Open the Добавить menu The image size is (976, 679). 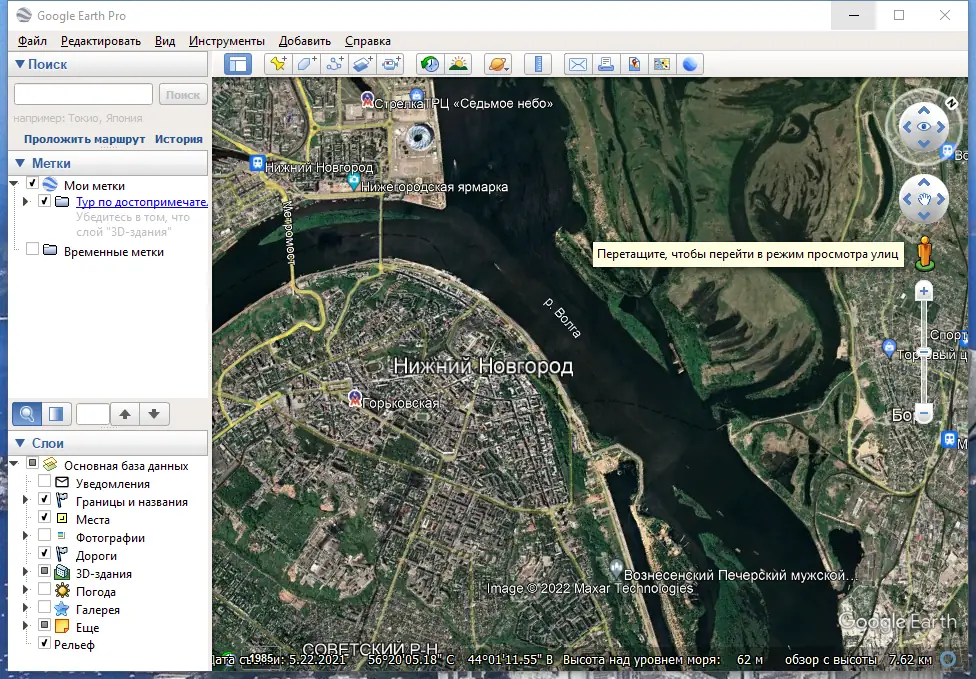[305, 41]
